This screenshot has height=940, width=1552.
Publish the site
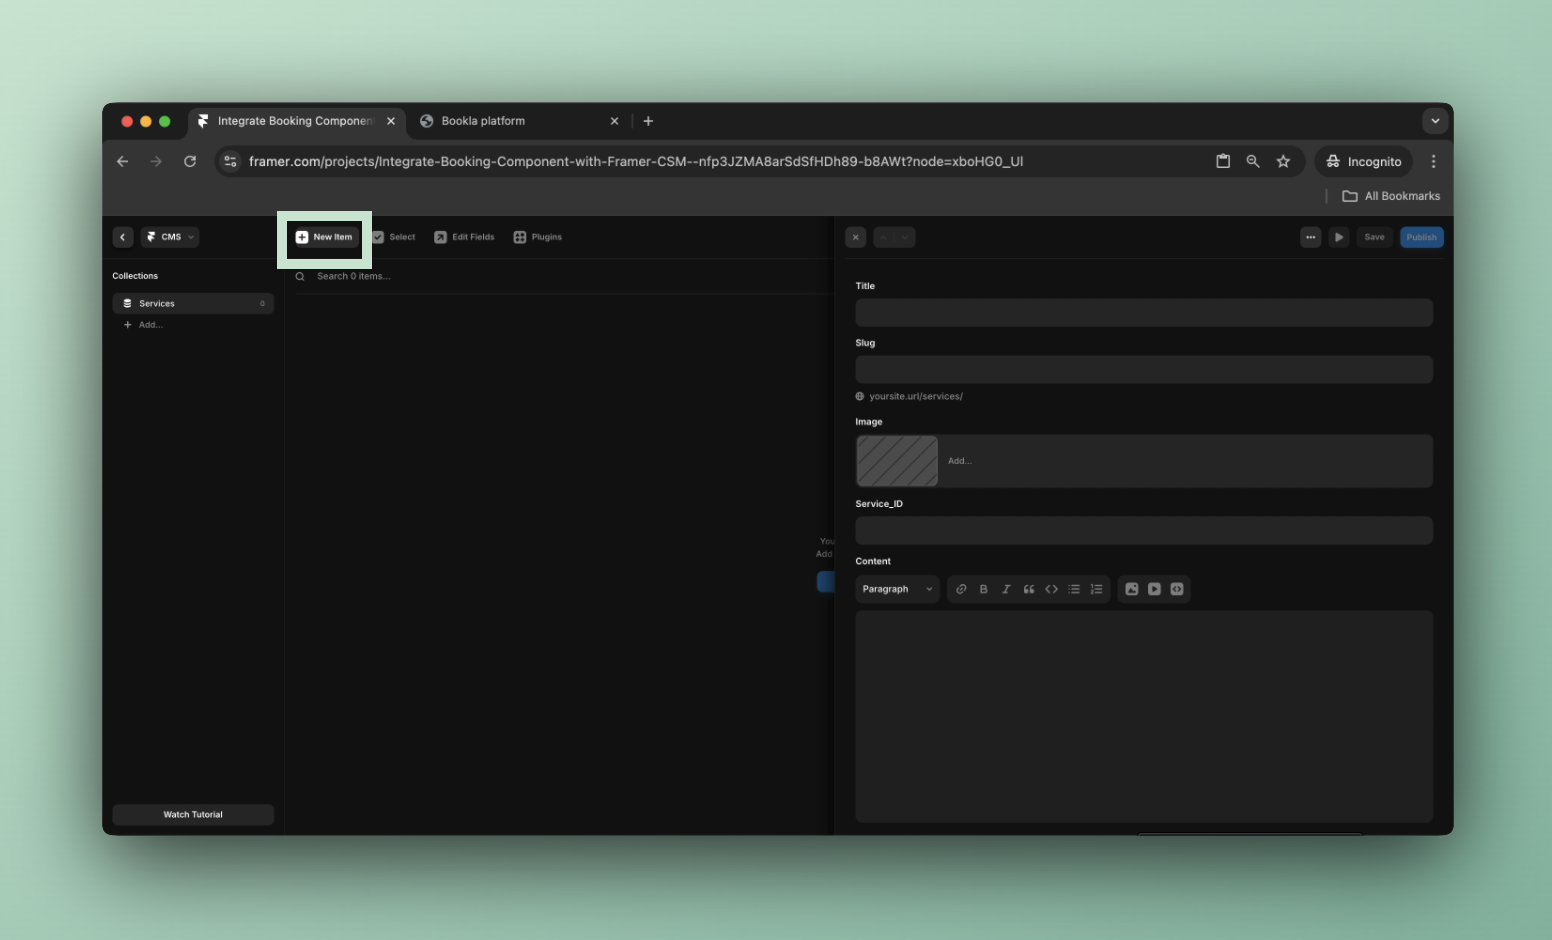(1422, 237)
